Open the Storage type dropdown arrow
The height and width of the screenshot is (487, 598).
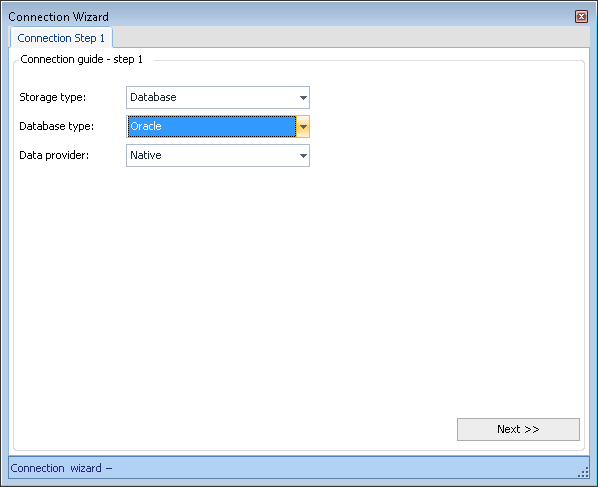pyautogui.click(x=303, y=98)
